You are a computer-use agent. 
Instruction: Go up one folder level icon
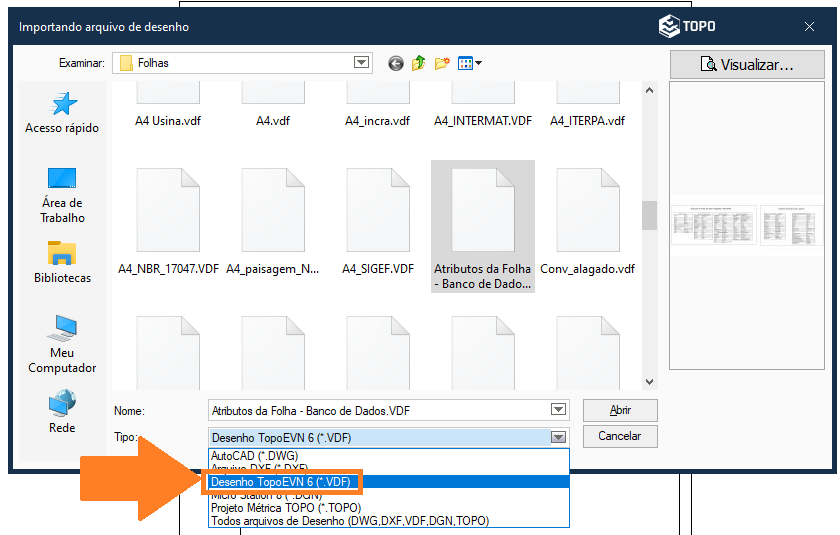point(419,63)
